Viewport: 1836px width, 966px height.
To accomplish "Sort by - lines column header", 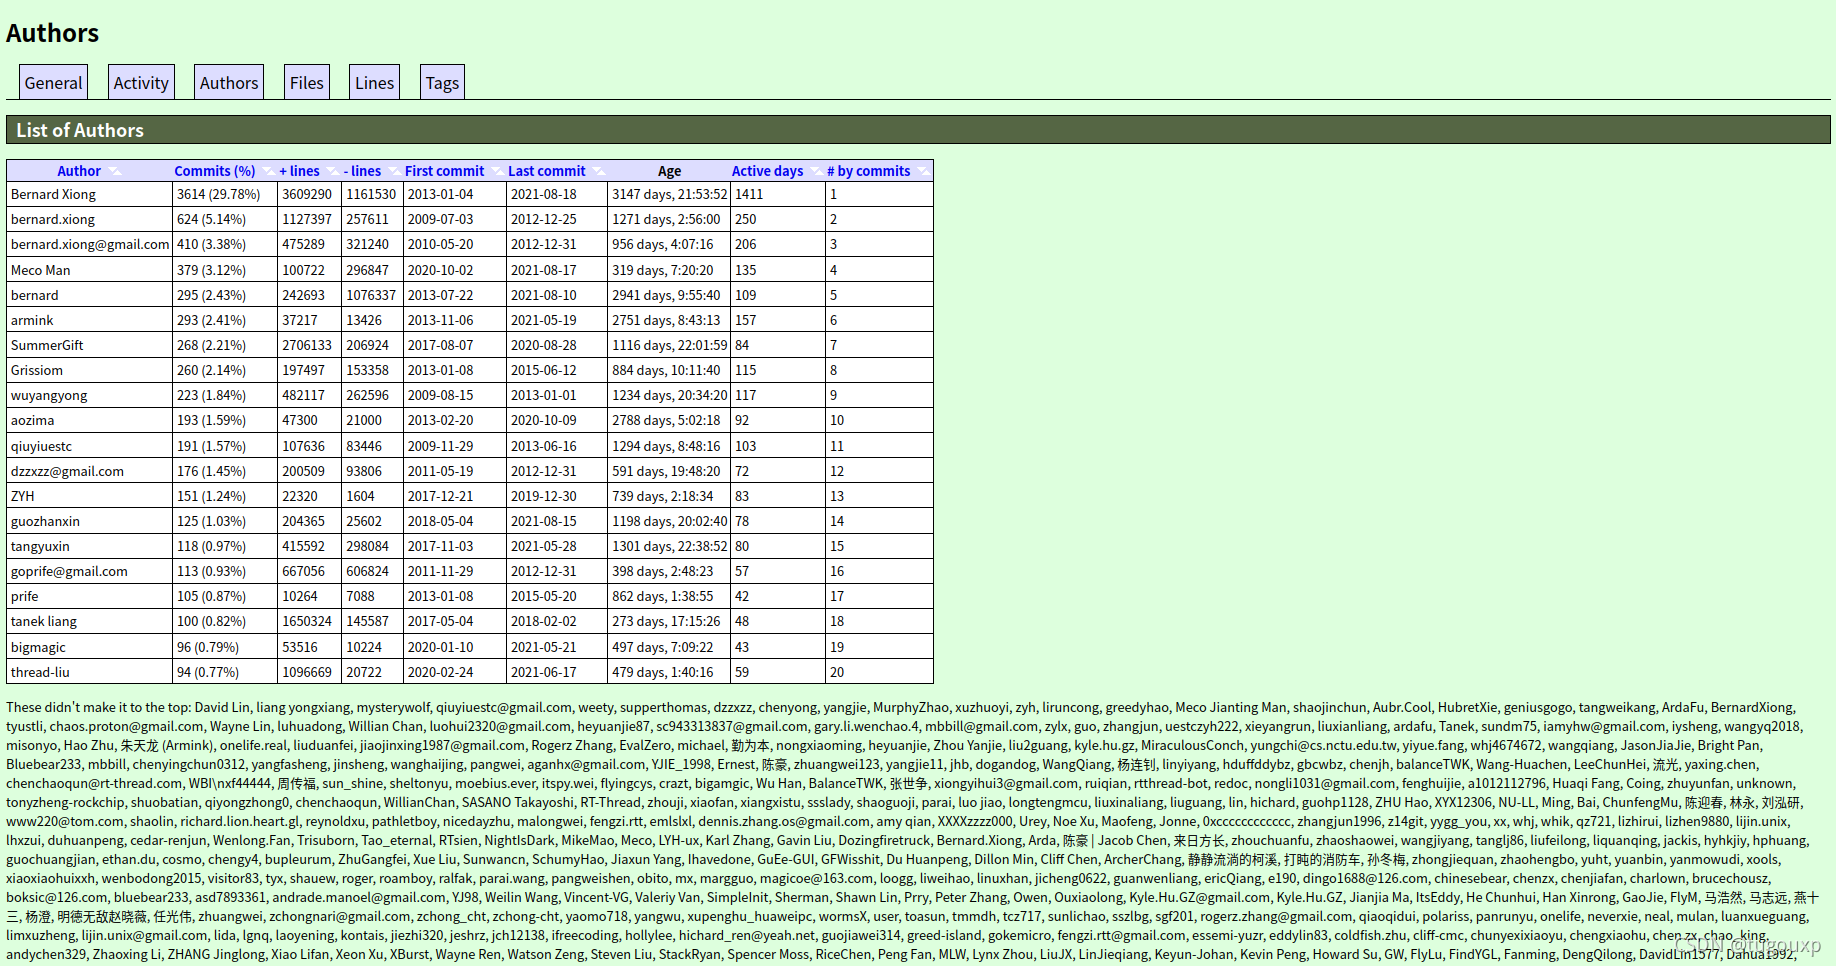I will click(x=363, y=171).
